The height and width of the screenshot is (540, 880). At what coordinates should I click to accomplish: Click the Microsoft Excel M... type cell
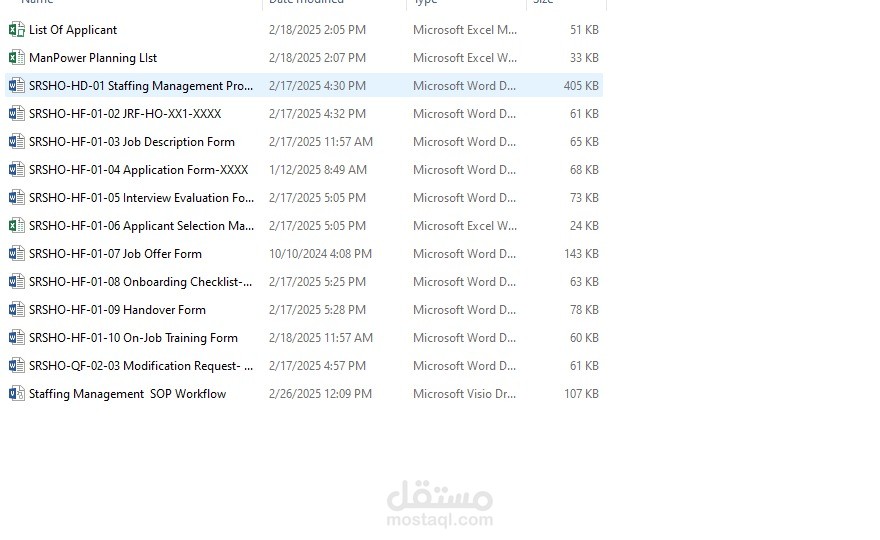(465, 30)
